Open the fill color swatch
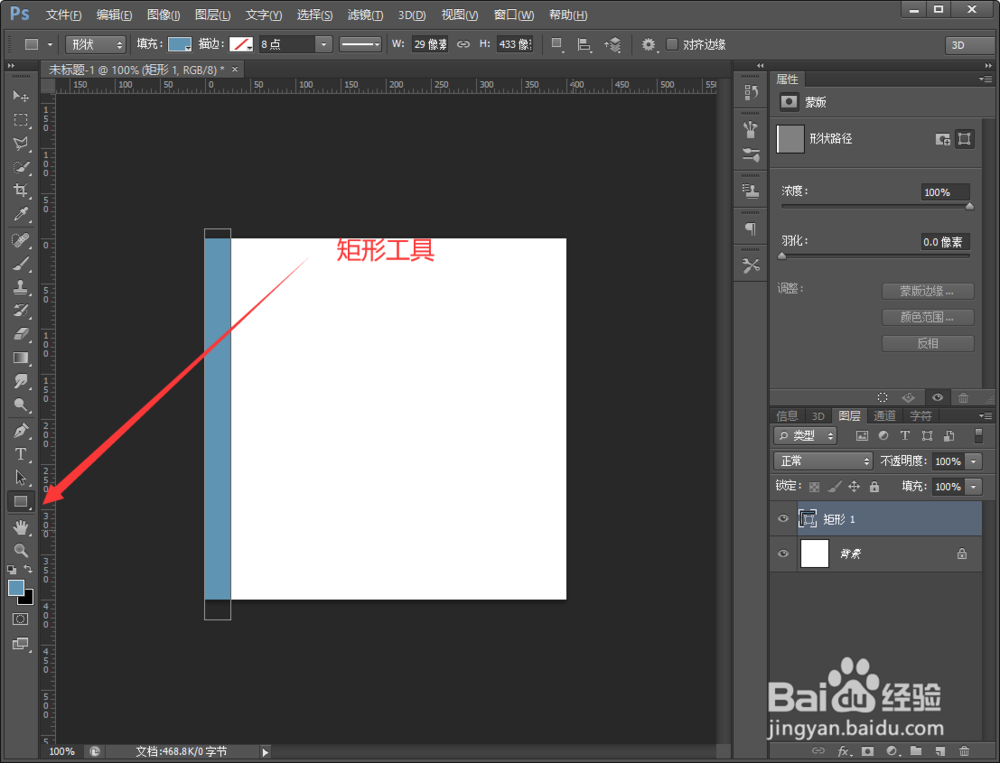Viewport: 1000px width, 763px height. point(179,44)
